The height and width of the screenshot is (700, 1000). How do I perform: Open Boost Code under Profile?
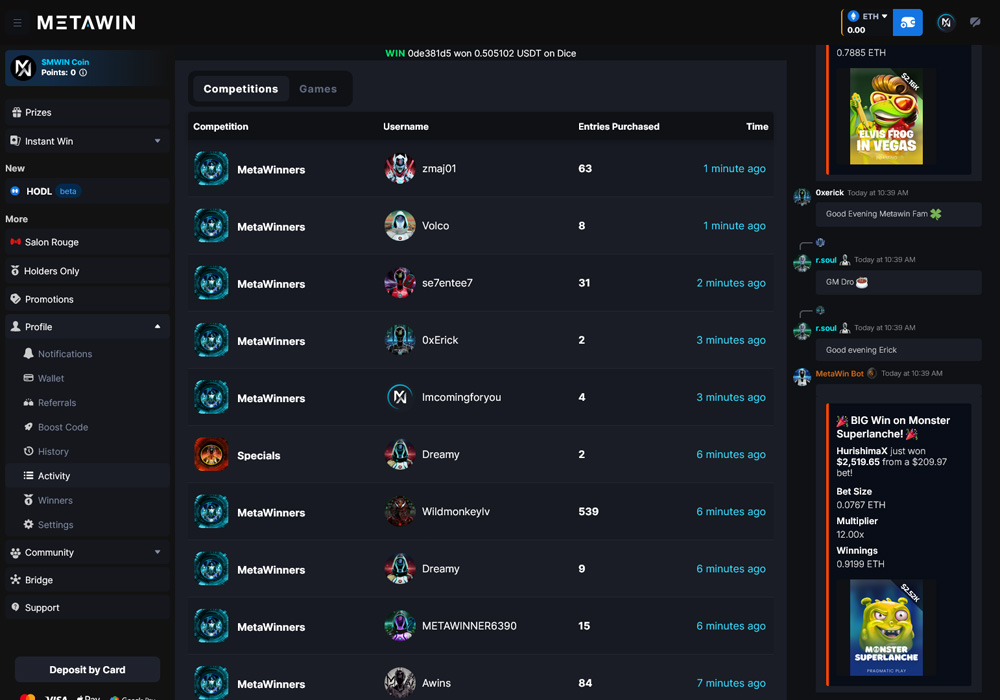pyautogui.click(x=62, y=427)
